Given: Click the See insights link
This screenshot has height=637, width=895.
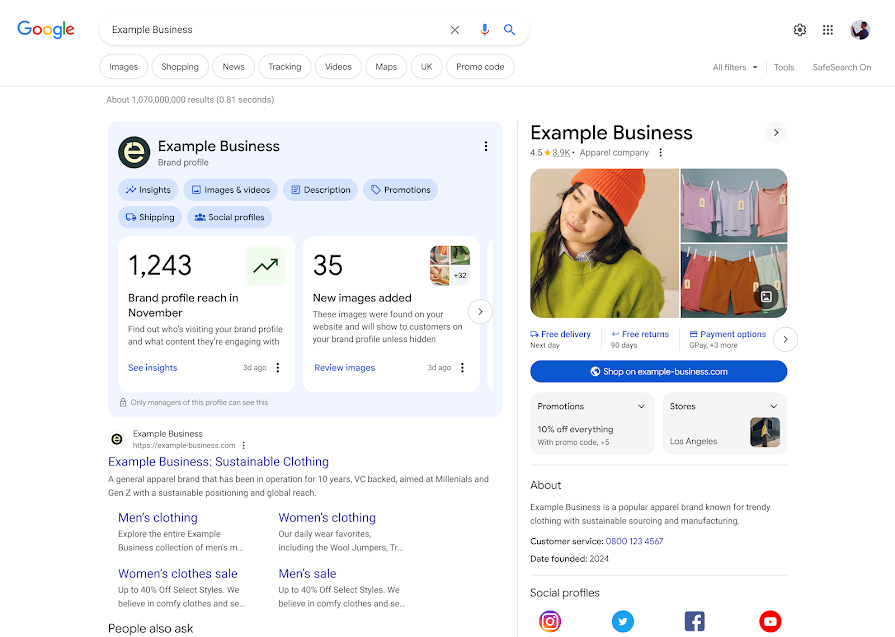Looking at the screenshot, I should tap(152, 368).
